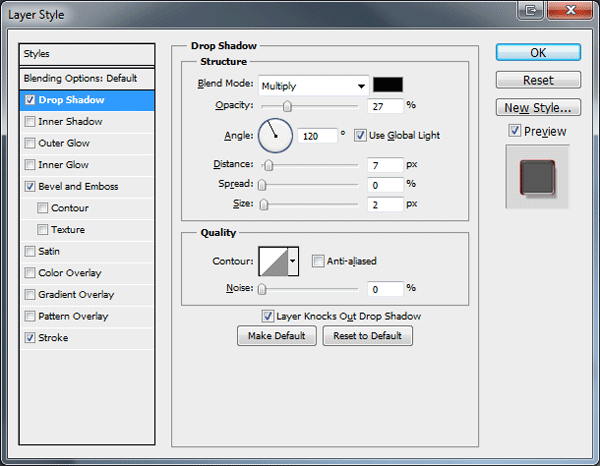Enable the Satin checkbox

pos(30,251)
